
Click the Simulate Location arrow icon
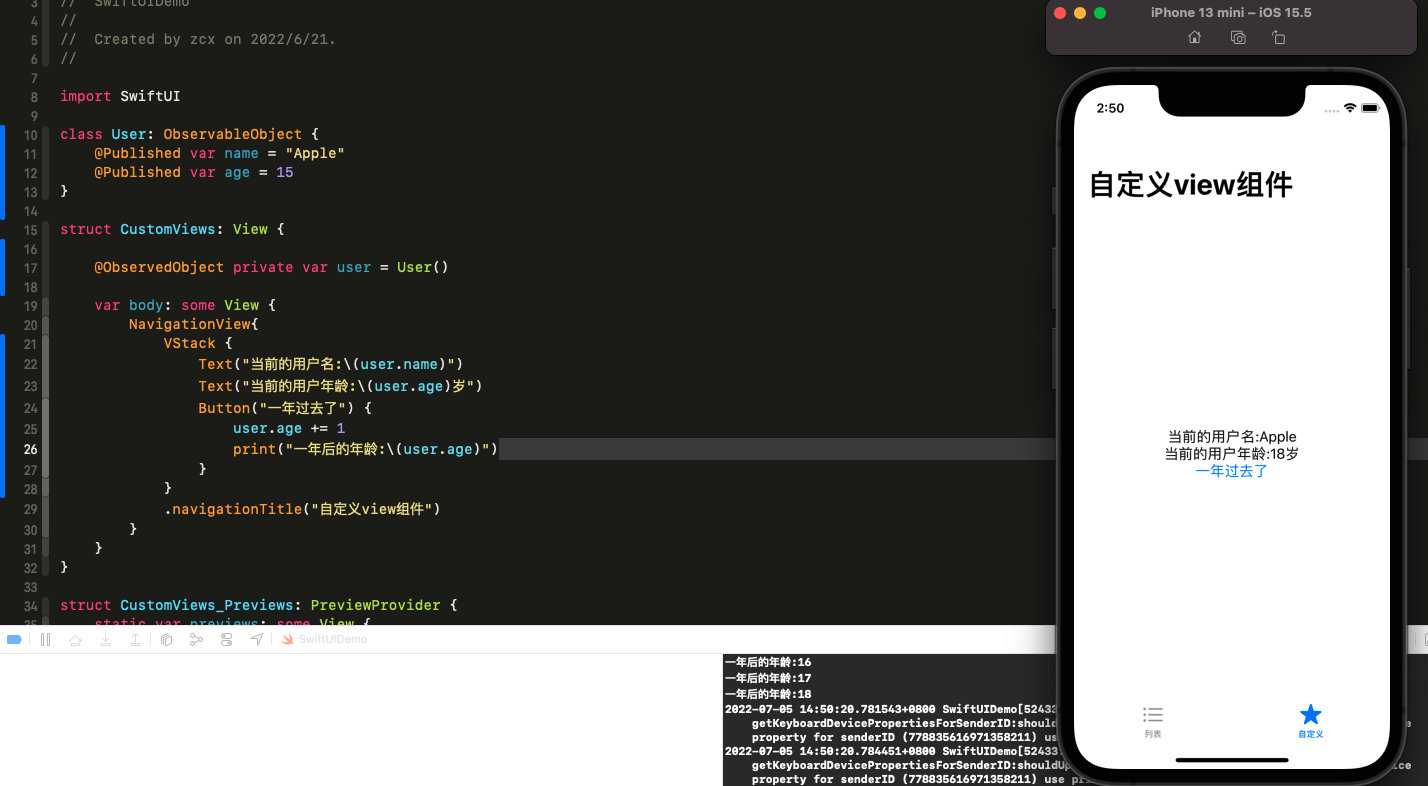pyautogui.click(x=257, y=639)
